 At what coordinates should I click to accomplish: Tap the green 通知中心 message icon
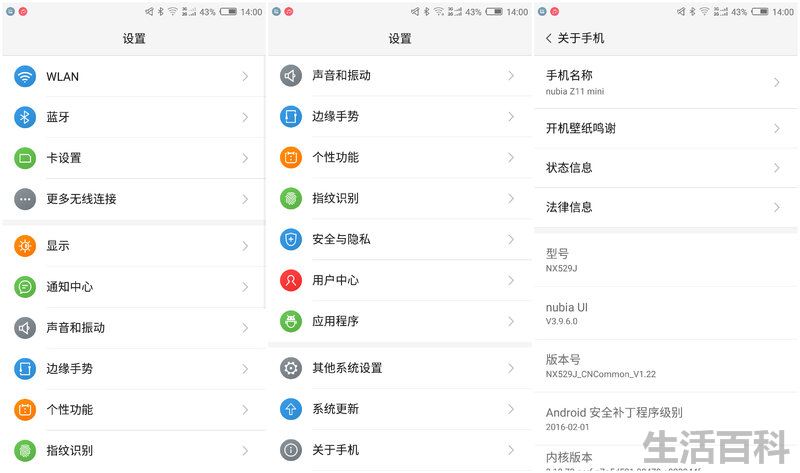pyautogui.click(x=24, y=287)
